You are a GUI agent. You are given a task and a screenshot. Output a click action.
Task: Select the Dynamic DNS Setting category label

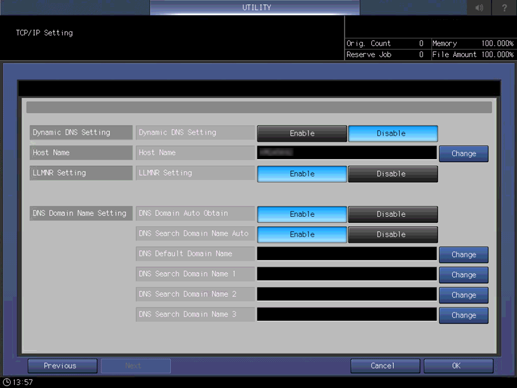(x=81, y=132)
